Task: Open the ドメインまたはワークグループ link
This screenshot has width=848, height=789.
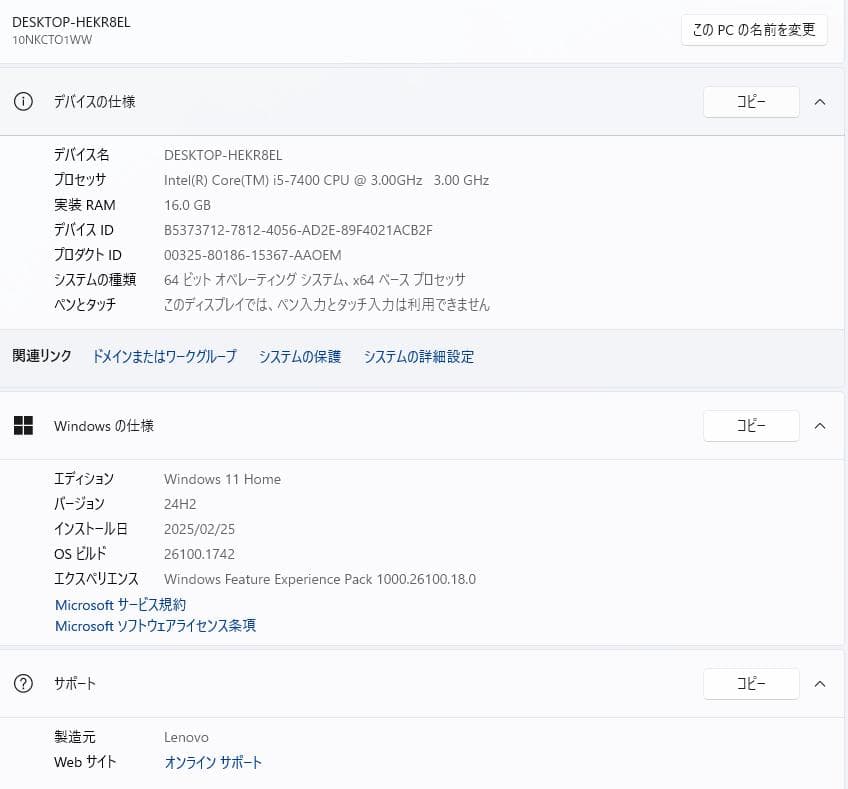Action: [x=164, y=356]
